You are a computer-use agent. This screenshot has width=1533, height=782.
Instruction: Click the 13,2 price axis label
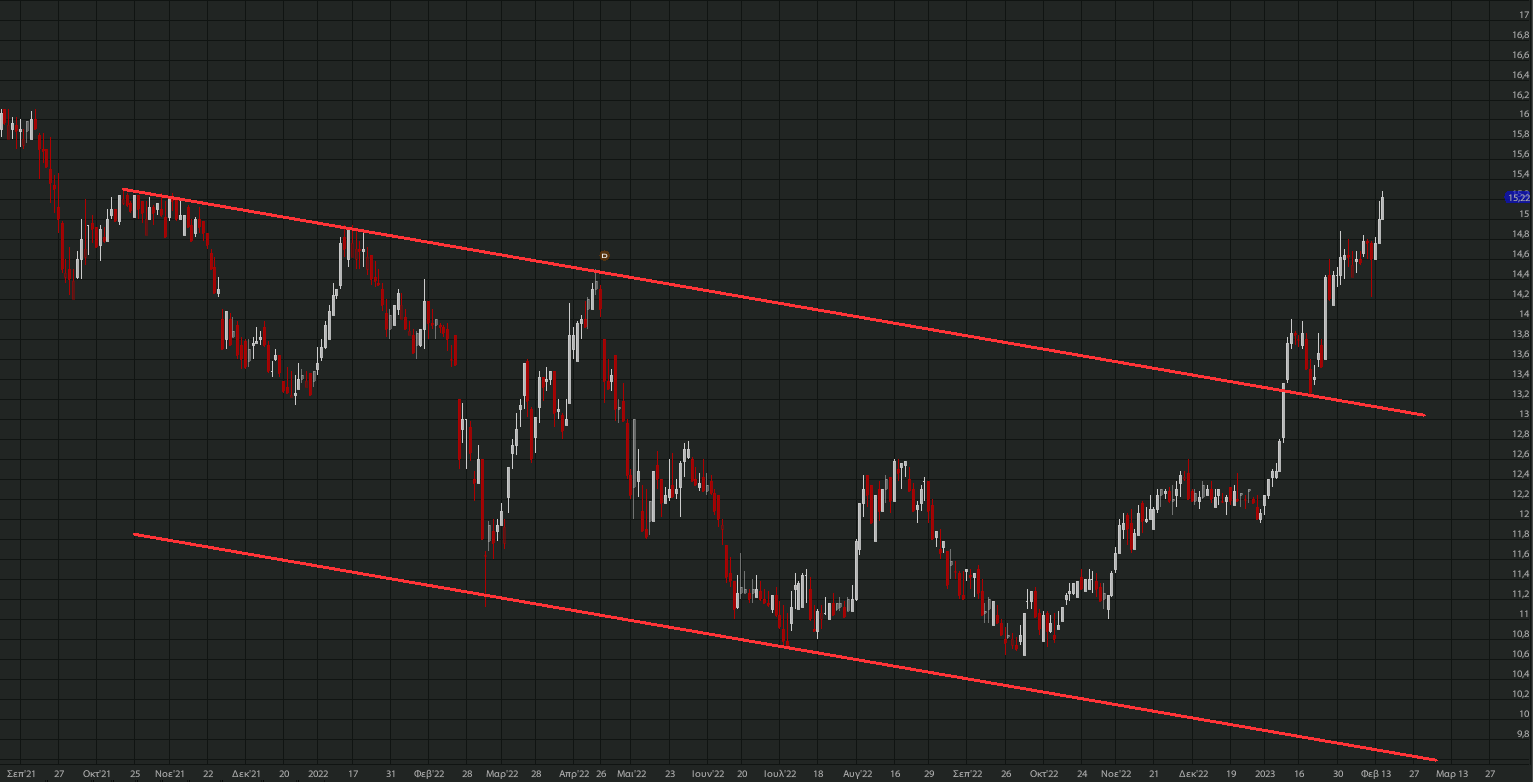pyautogui.click(x=1520, y=394)
